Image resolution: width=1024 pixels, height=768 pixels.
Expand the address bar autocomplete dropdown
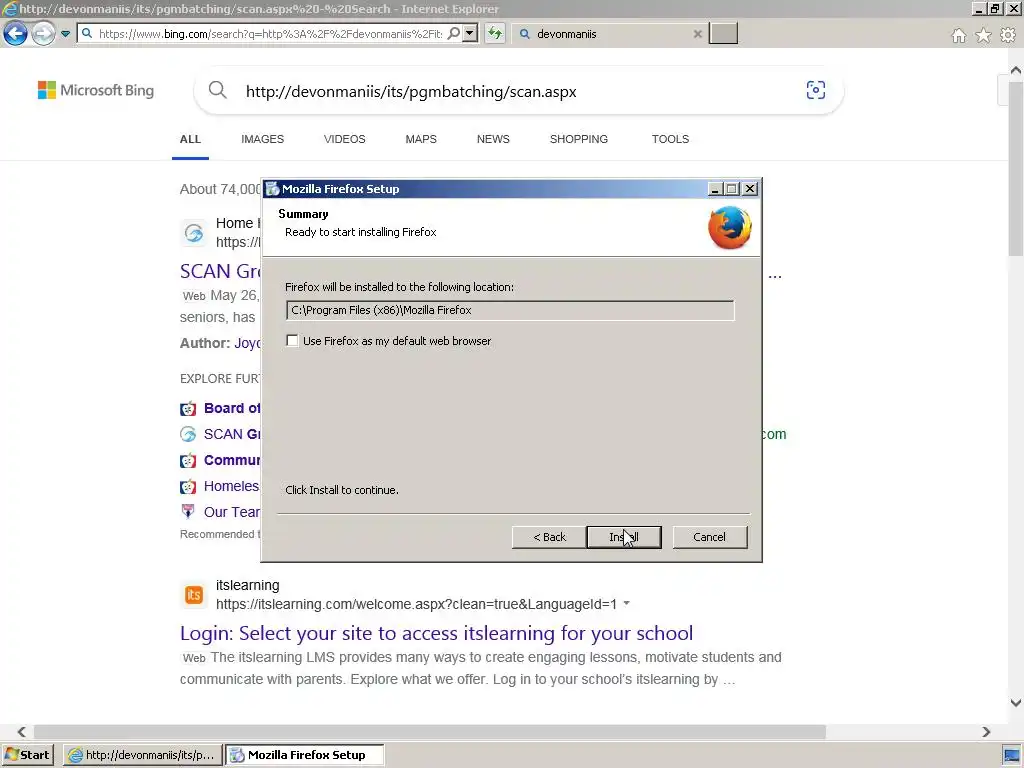470,33
